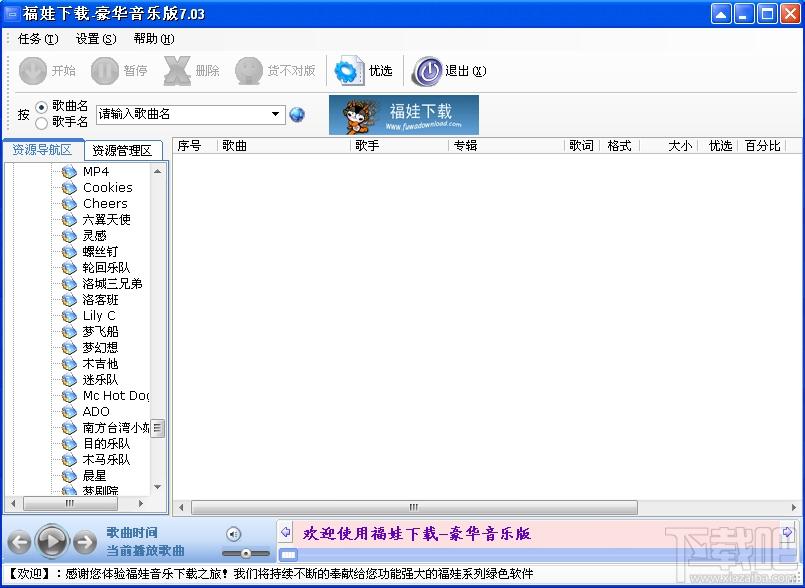805x588 pixels.
Task: Click the round play button
Action: 52,541
